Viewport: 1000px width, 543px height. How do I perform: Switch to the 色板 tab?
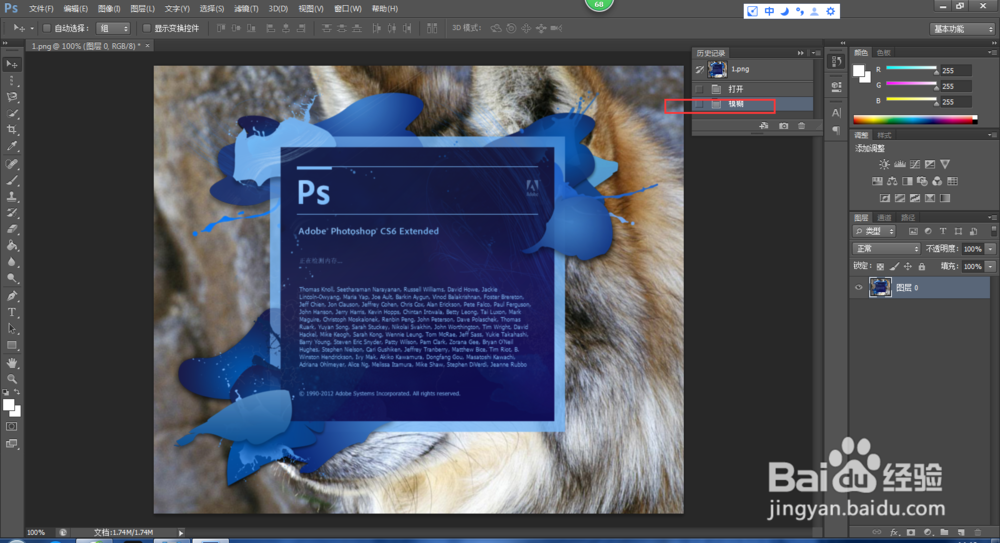[x=883, y=52]
